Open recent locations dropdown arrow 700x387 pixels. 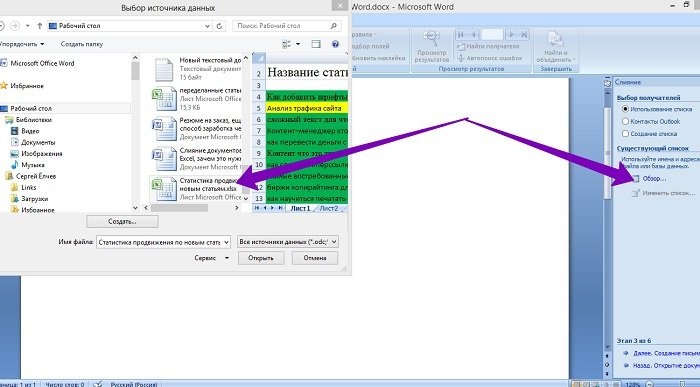tap(28, 26)
